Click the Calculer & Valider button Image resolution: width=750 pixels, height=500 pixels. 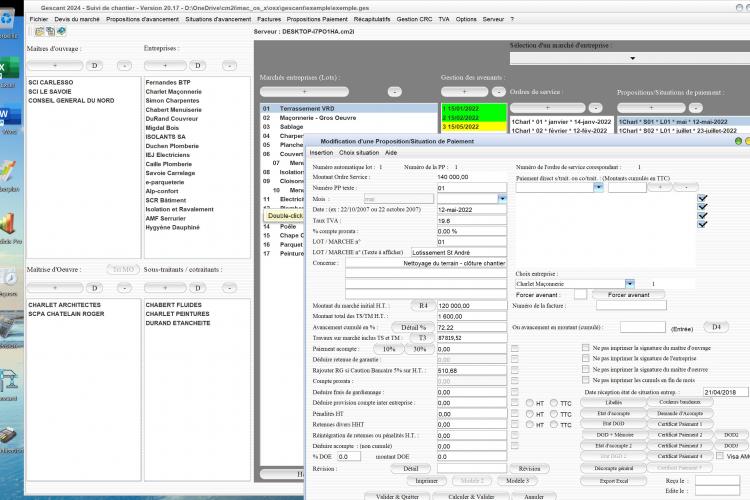(x=471, y=497)
